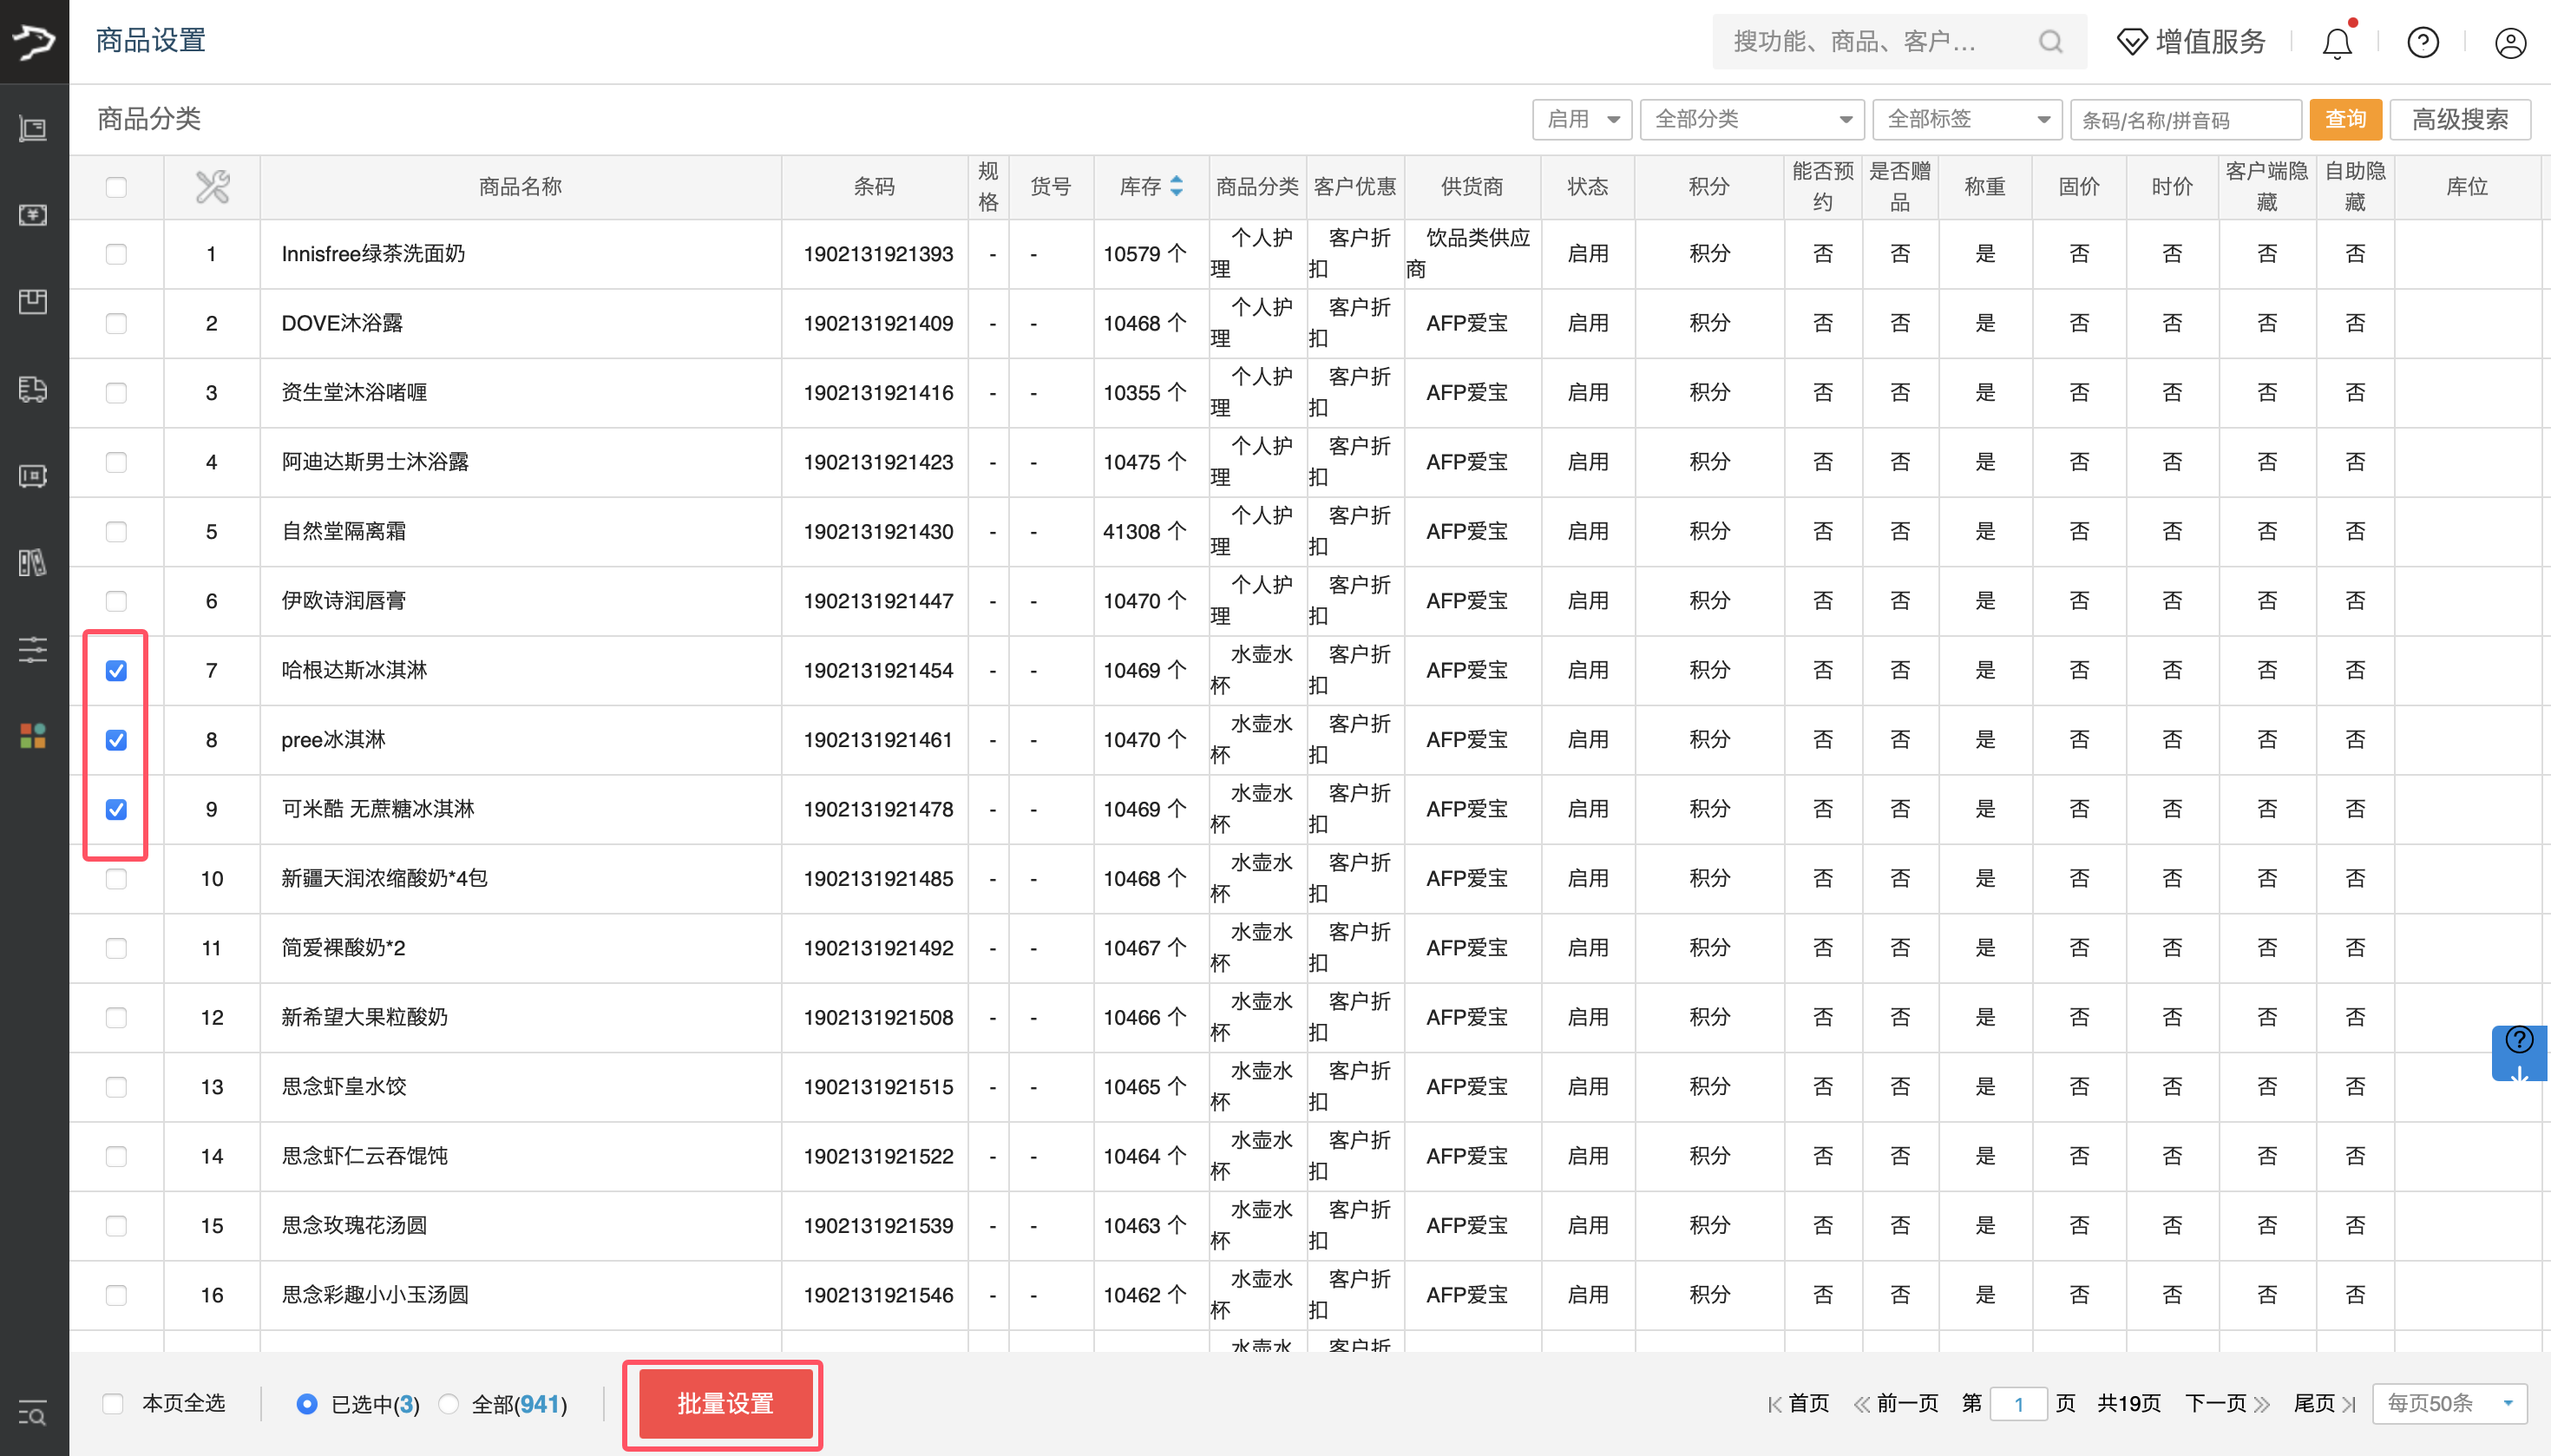This screenshot has width=2551, height=1456.
Task: Open 高级搜索 advanced search
Action: 2460,120
